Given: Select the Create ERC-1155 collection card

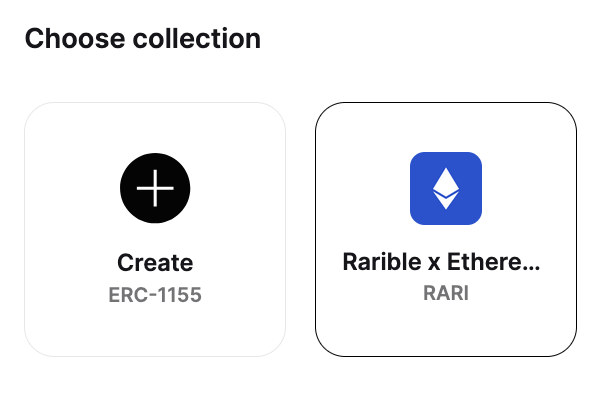Looking at the screenshot, I should point(155,230).
